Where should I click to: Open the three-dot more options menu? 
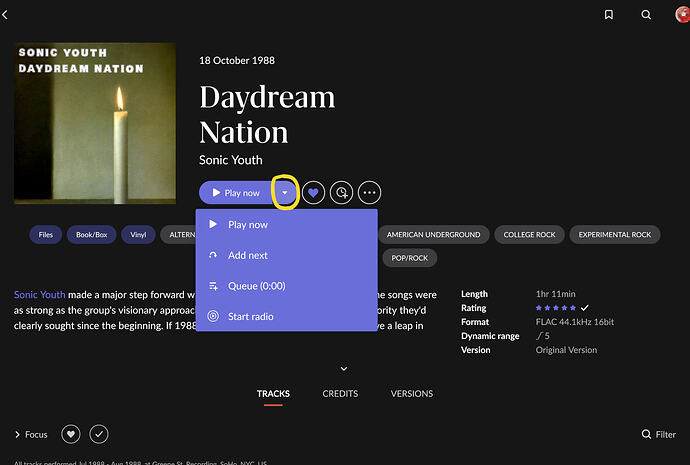(x=370, y=193)
